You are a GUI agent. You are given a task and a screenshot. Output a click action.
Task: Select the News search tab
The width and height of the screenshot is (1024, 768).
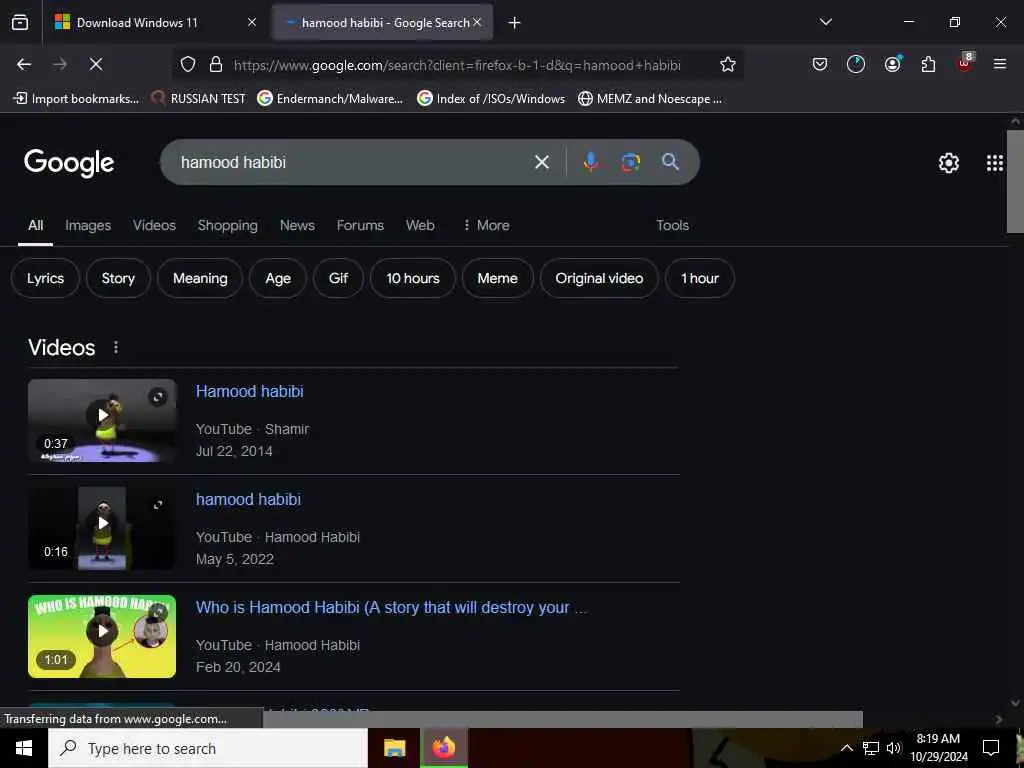297,225
